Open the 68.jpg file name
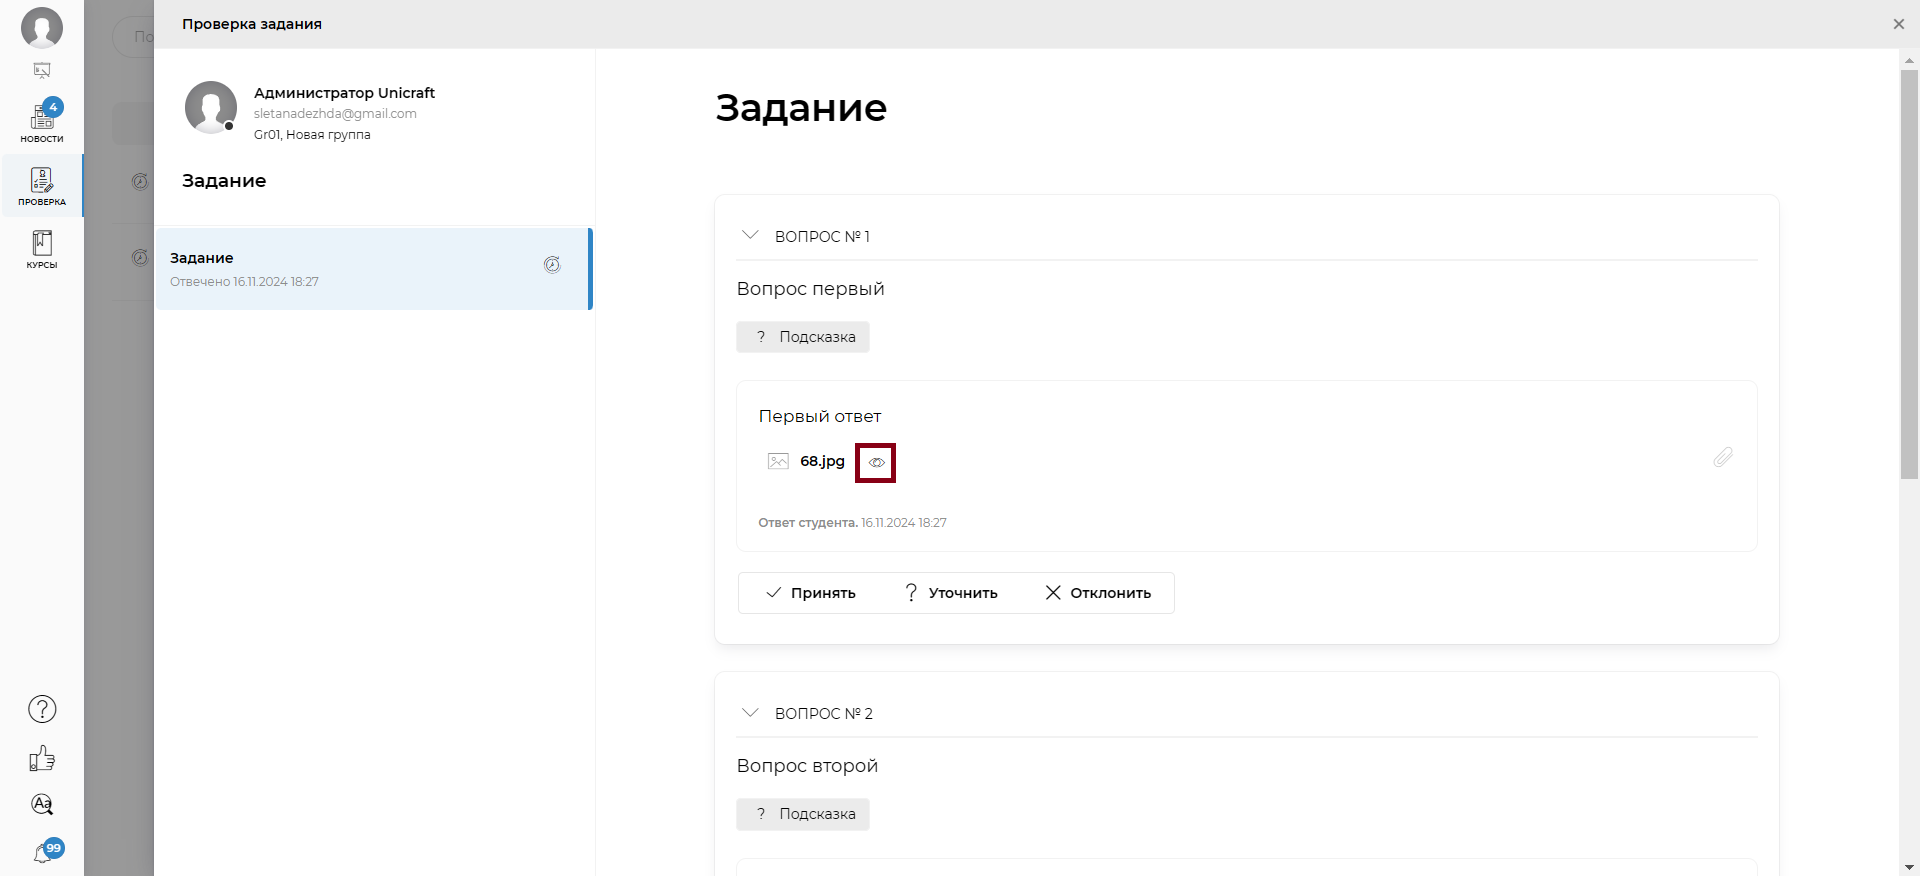1920x876 pixels. point(822,461)
